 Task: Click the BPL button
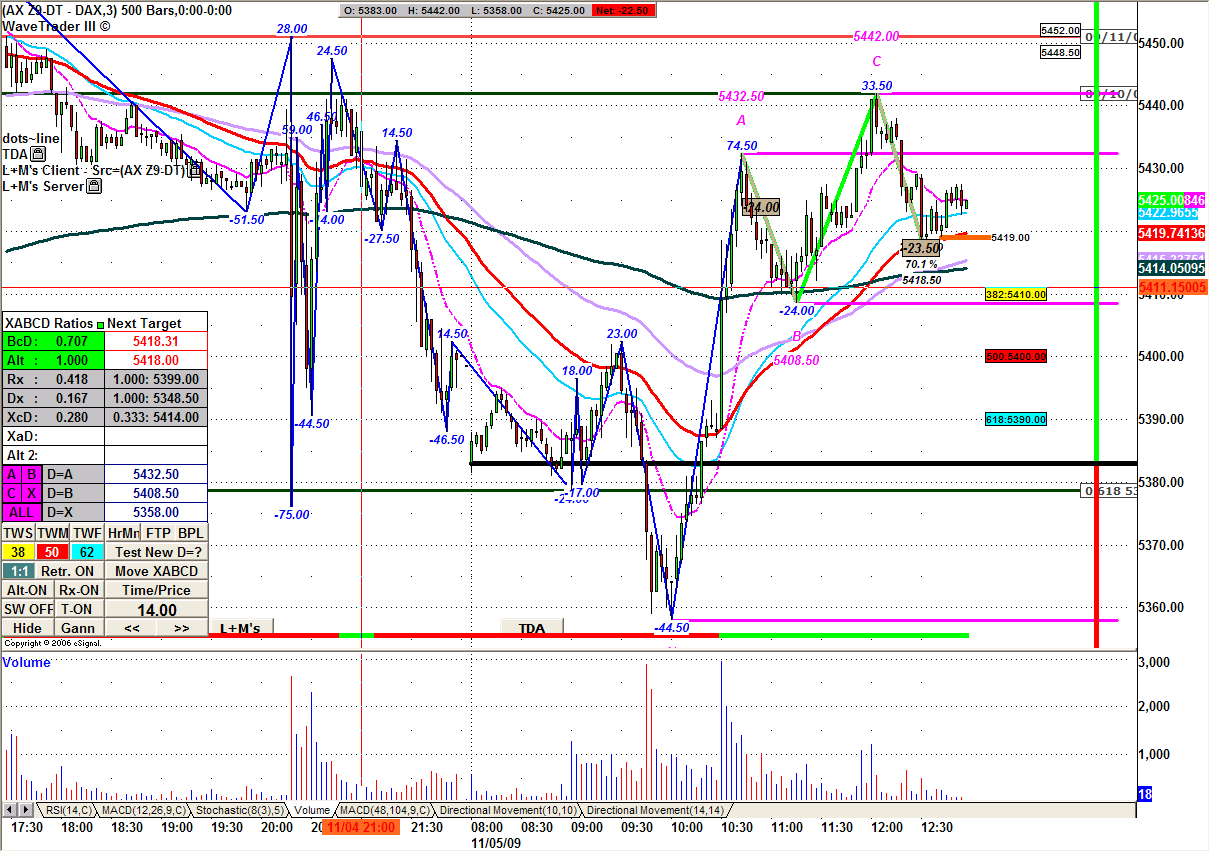tap(192, 534)
